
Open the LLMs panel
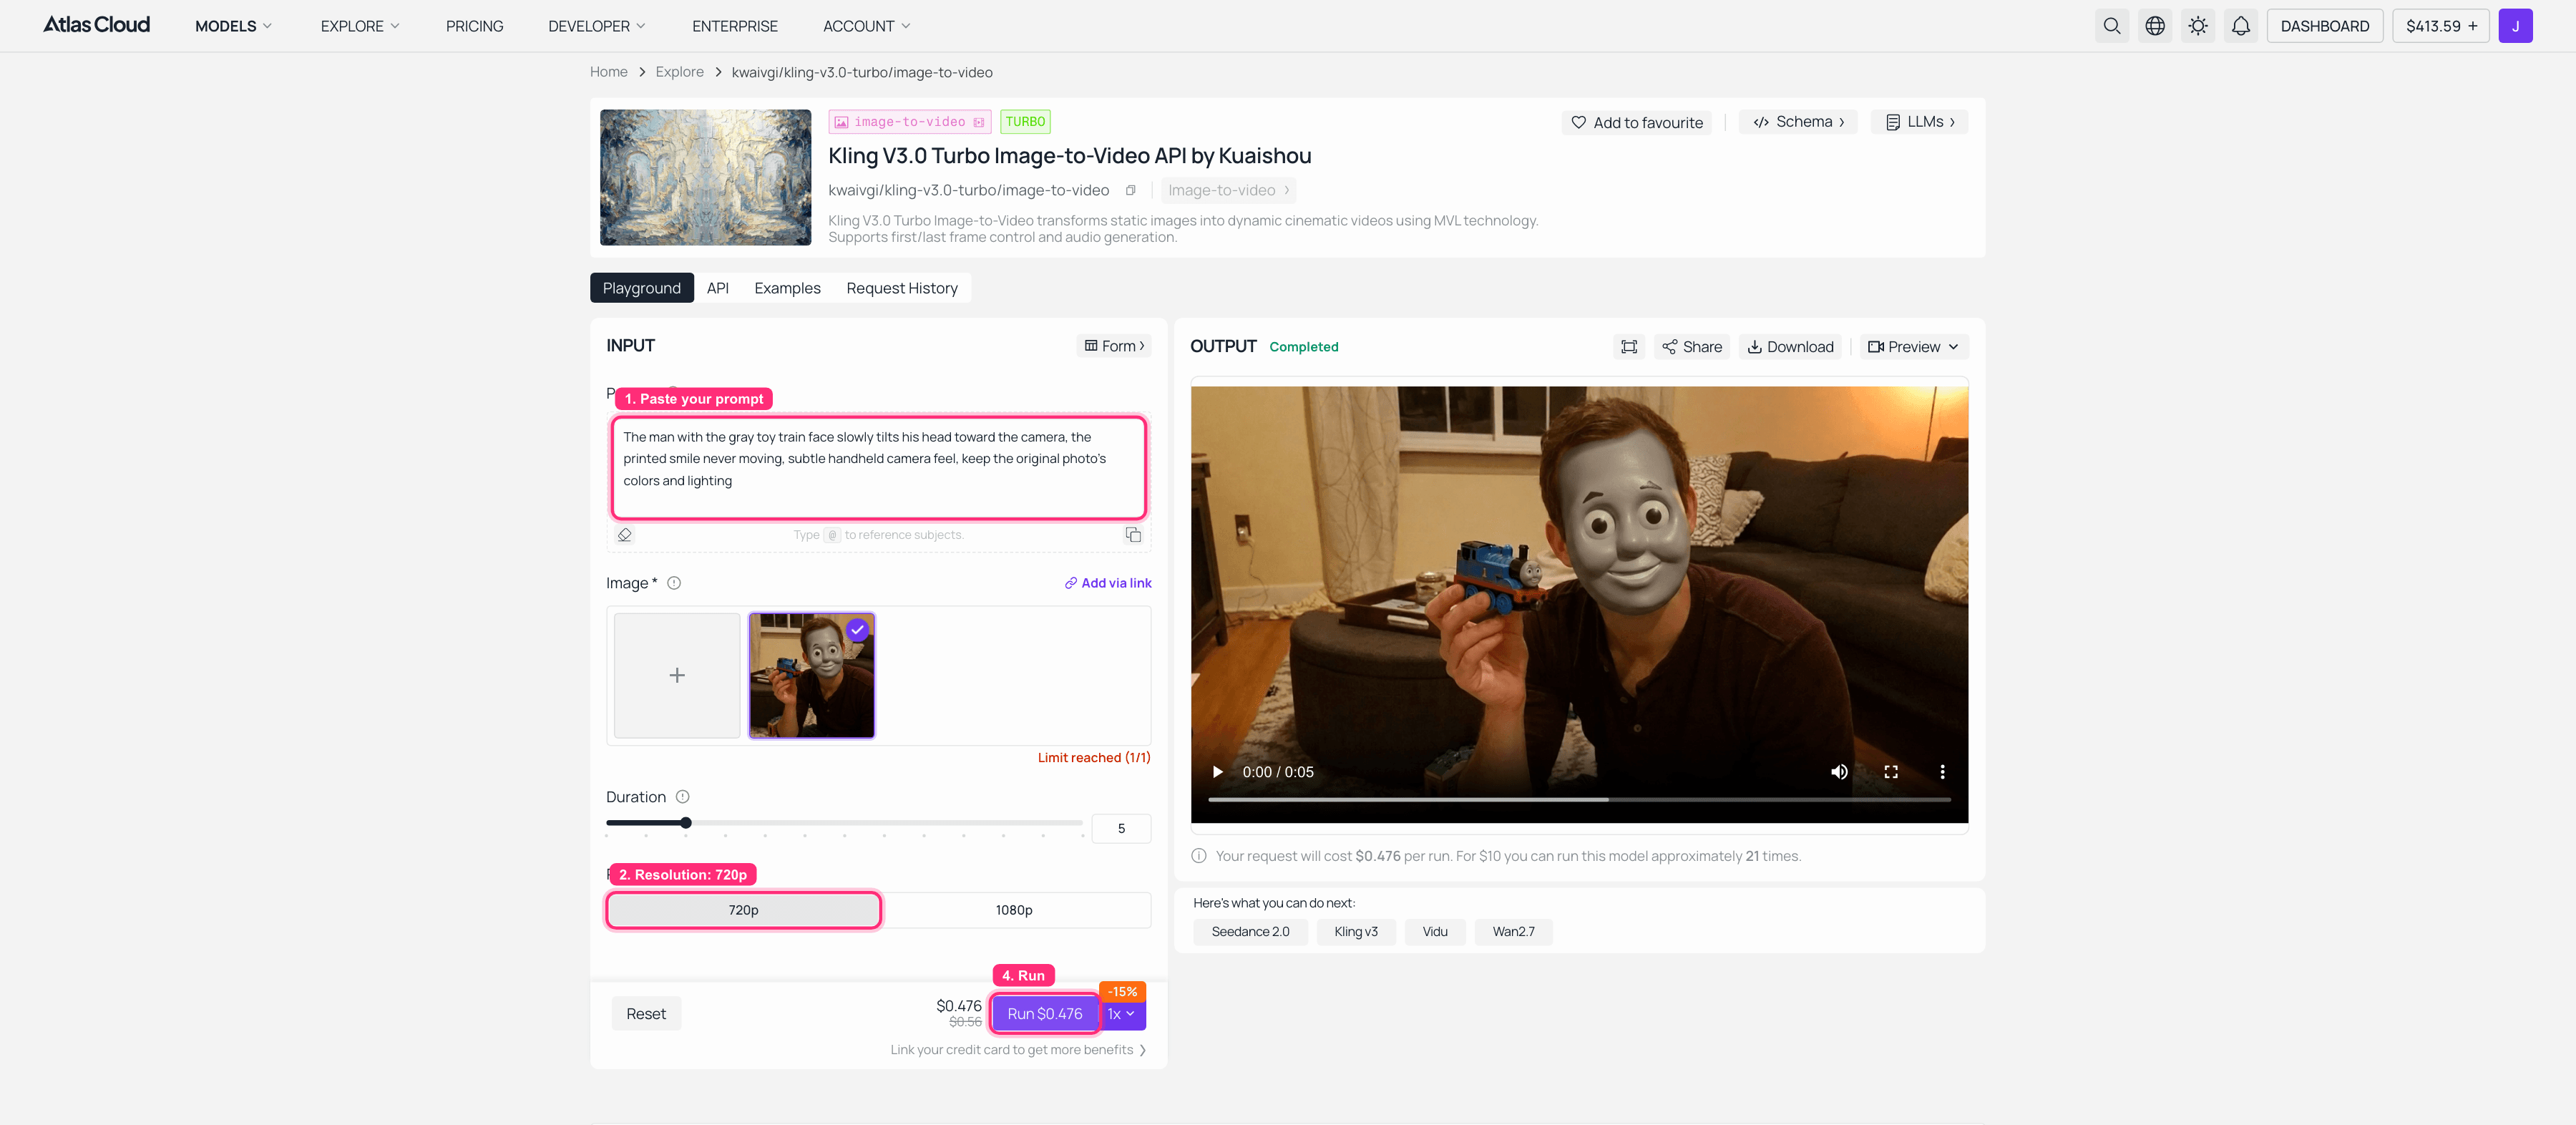(x=1919, y=122)
